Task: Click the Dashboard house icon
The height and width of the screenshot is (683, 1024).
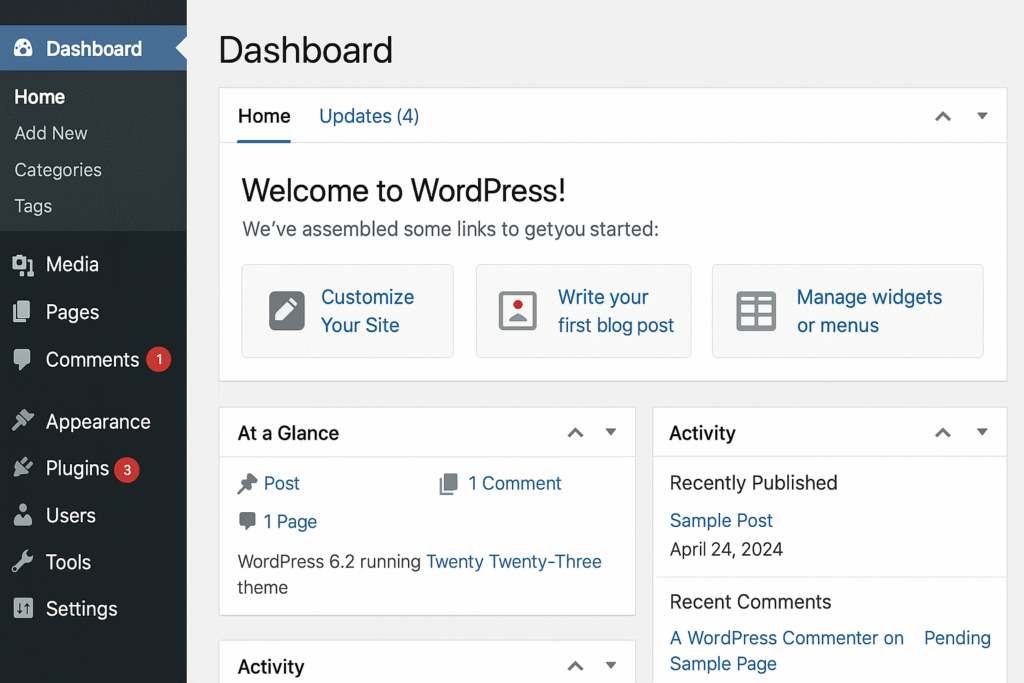Action: [22, 48]
